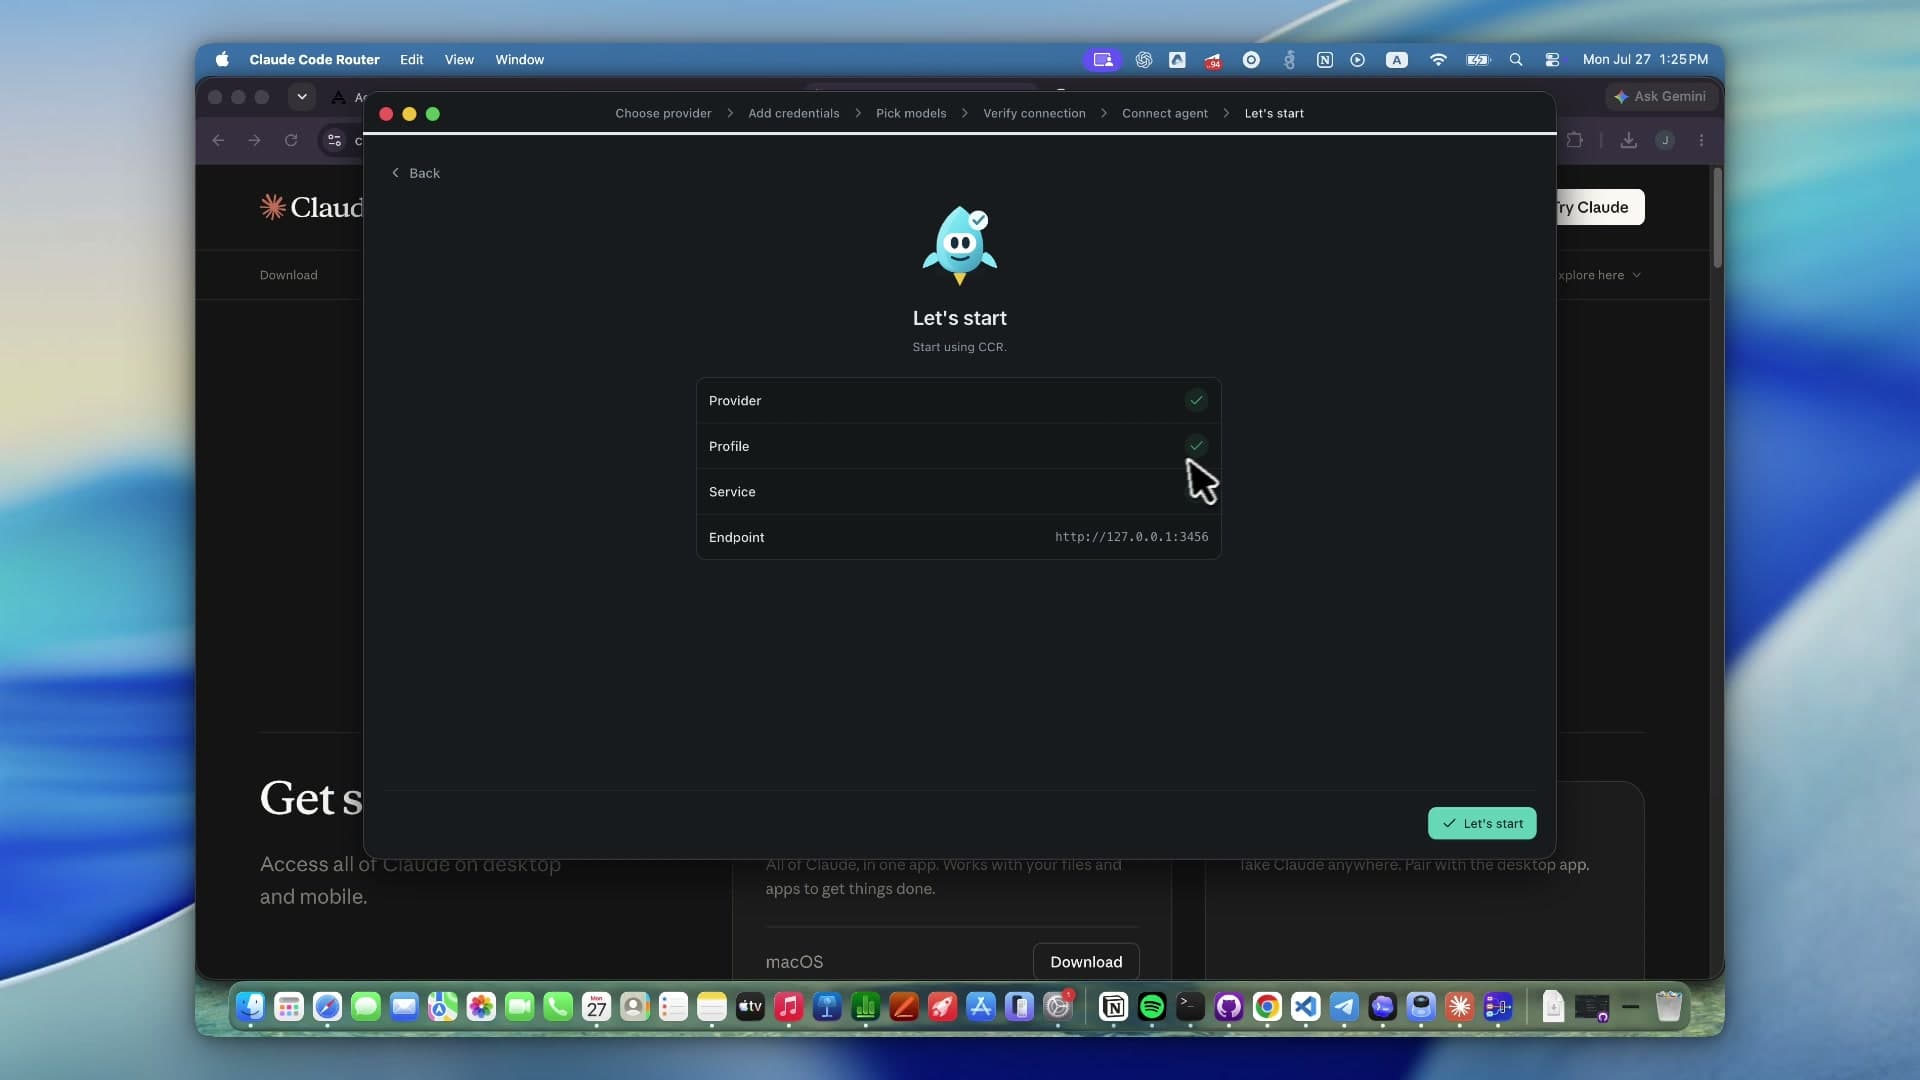Click the green checkmark in the Profile row

1196,446
